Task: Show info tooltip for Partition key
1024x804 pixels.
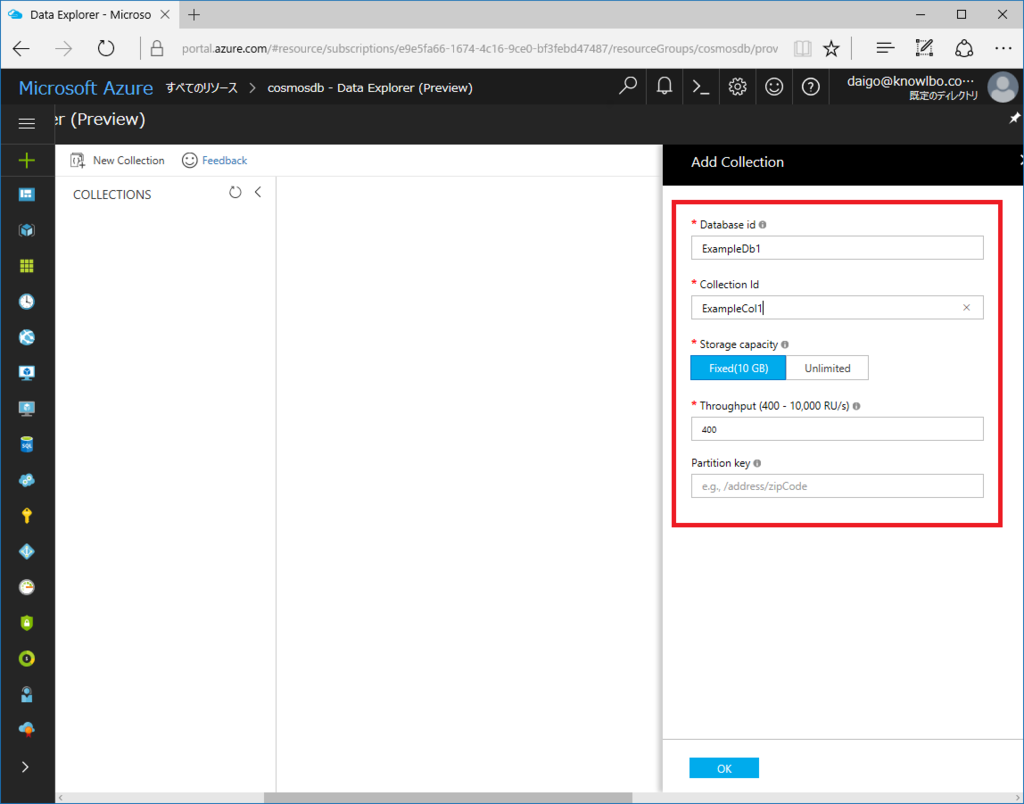Action: [x=757, y=463]
